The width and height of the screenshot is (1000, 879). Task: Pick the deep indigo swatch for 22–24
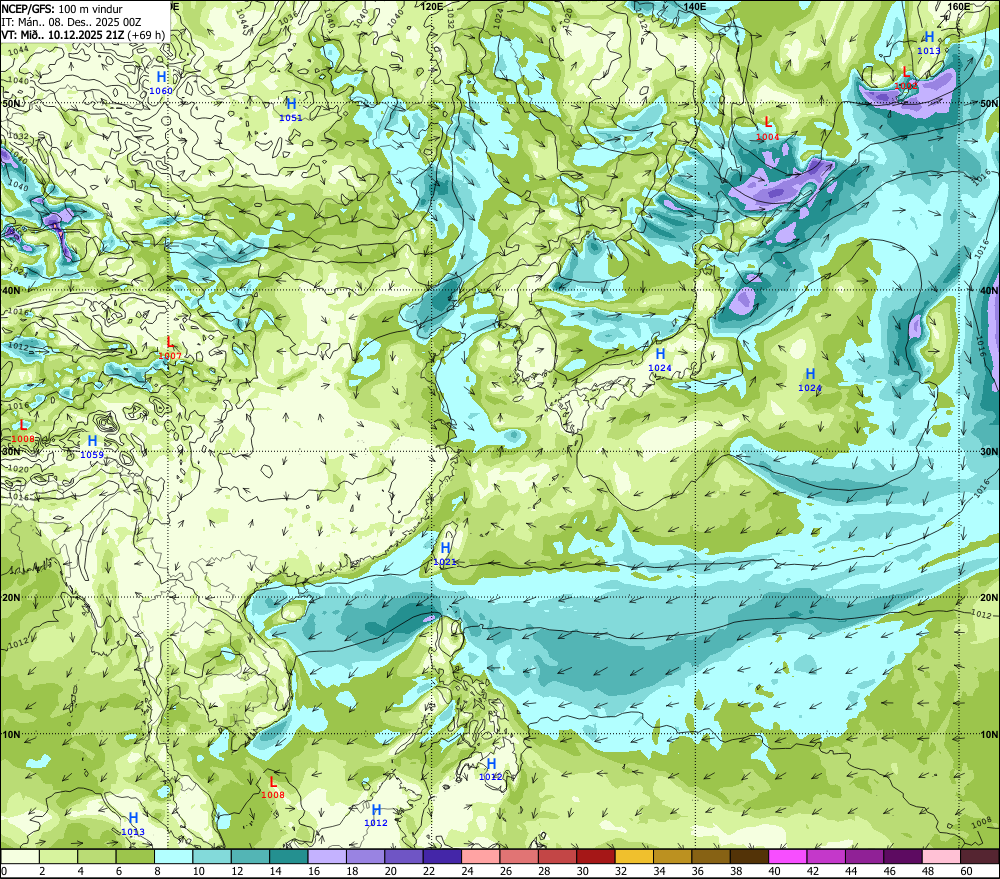coord(443,856)
